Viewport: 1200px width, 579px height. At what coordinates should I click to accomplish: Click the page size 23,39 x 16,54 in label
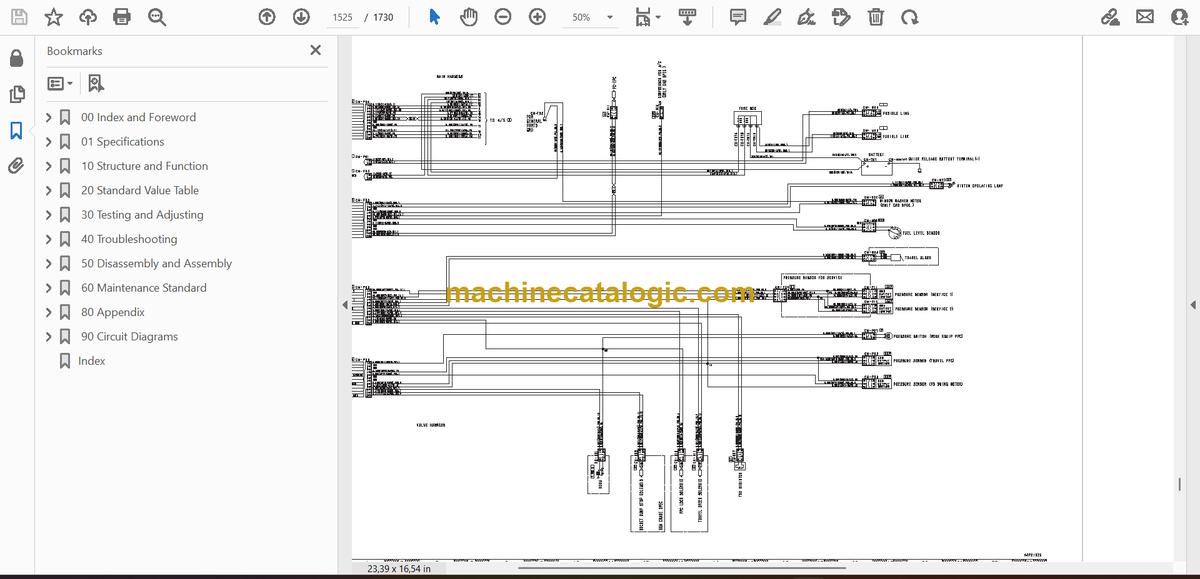[x=399, y=568]
